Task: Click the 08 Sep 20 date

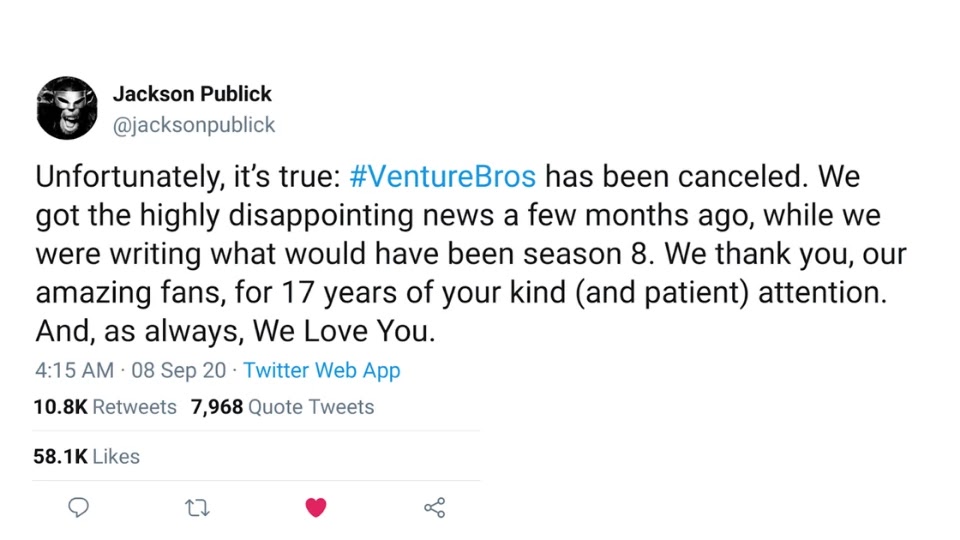Action: click(x=178, y=370)
